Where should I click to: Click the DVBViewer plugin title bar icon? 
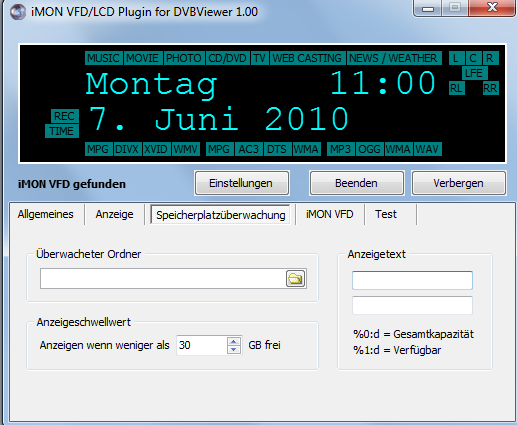point(18,12)
